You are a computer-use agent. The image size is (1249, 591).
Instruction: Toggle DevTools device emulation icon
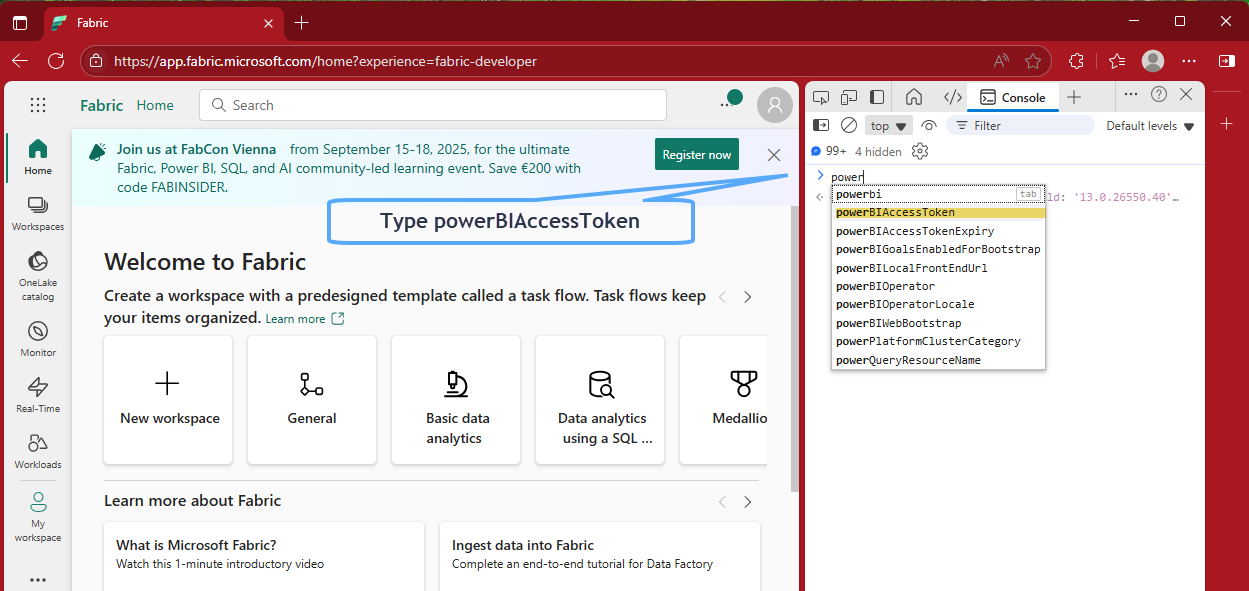click(849, 97)
